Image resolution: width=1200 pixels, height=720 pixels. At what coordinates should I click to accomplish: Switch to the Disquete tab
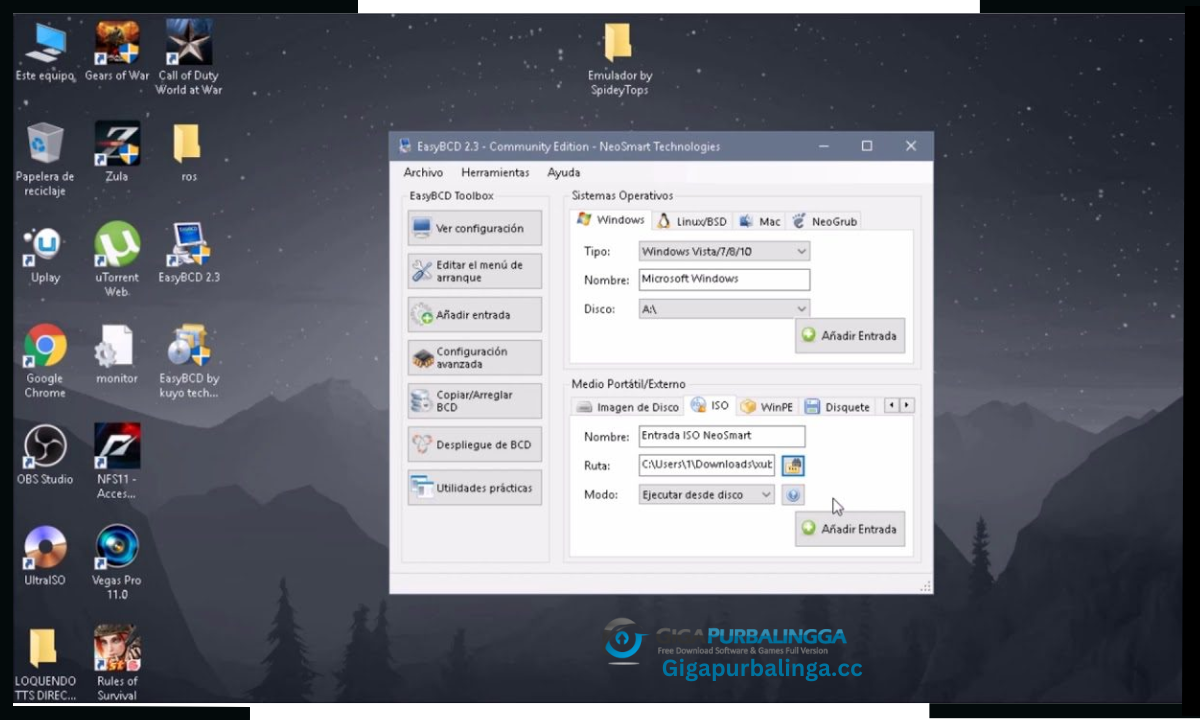tap(838, 407)
